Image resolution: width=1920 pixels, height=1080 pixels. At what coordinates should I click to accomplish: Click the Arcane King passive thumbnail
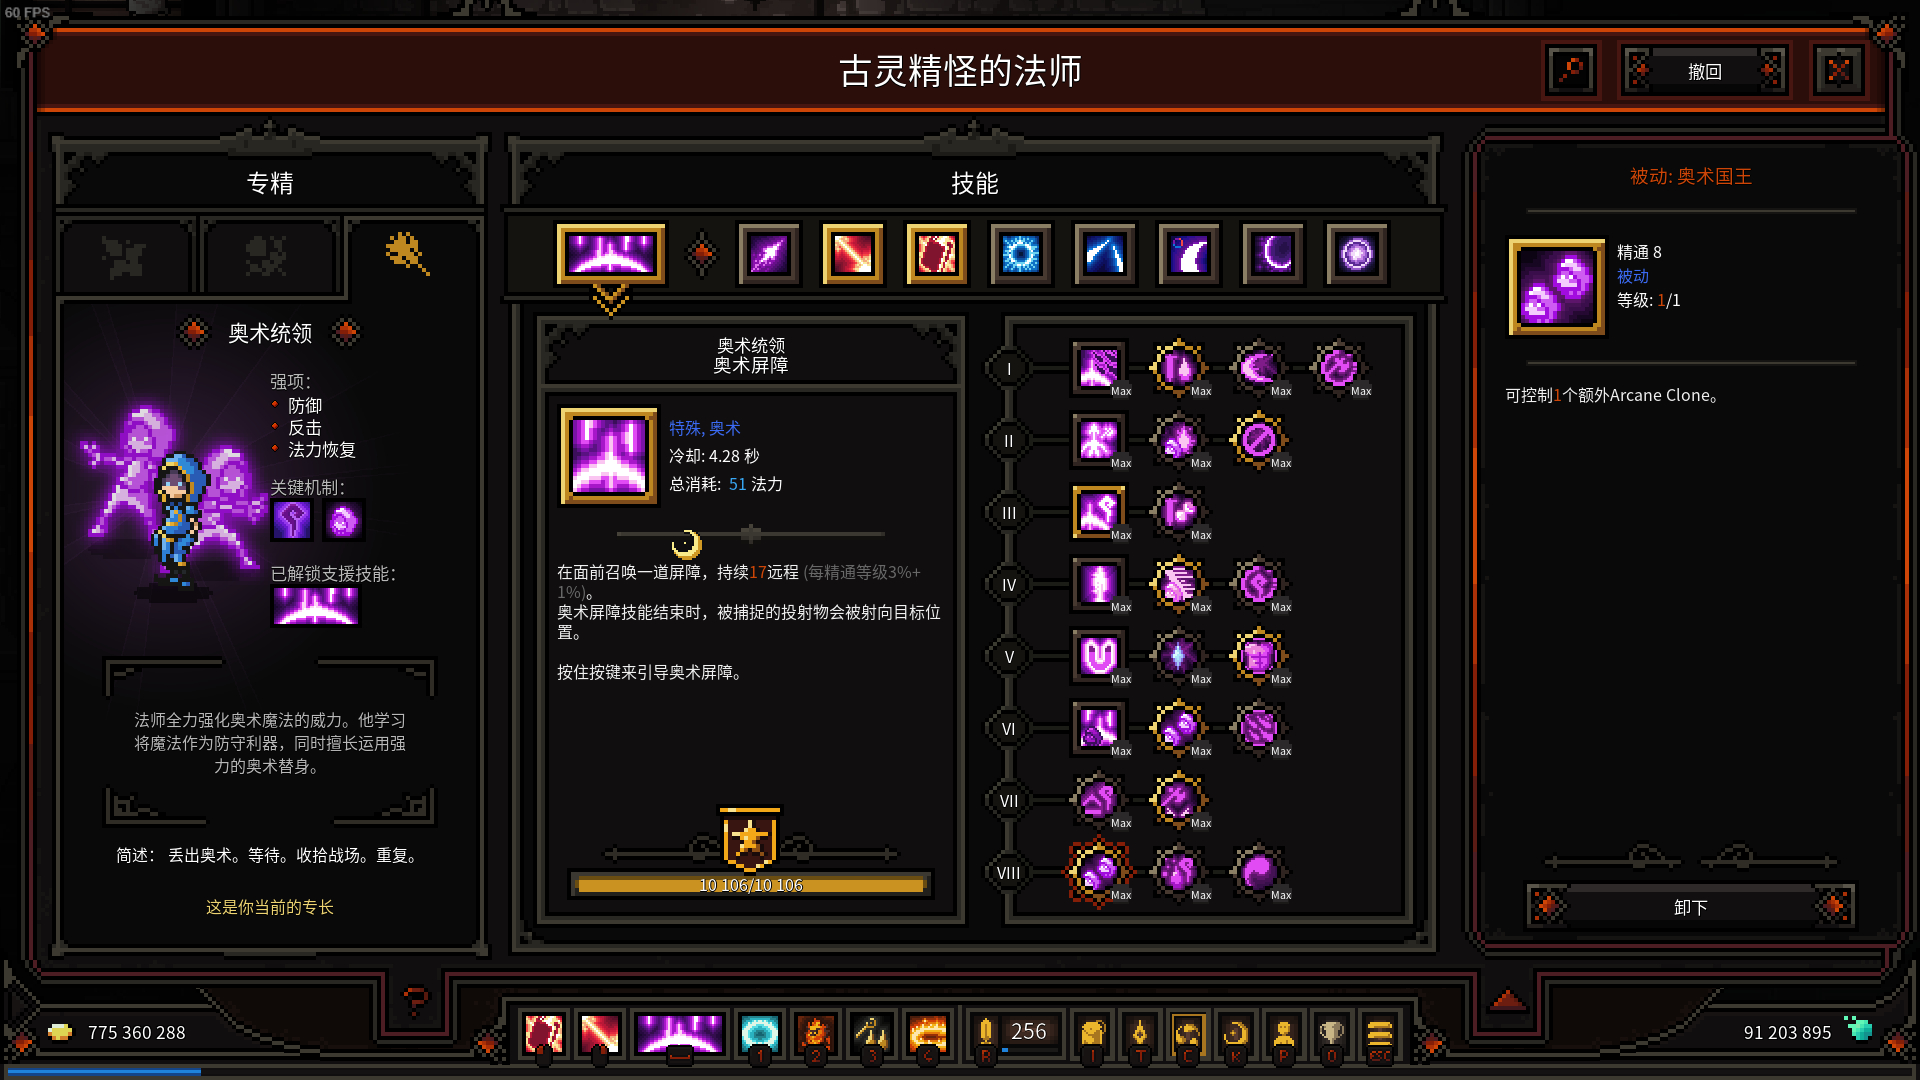coord(1556,287)
